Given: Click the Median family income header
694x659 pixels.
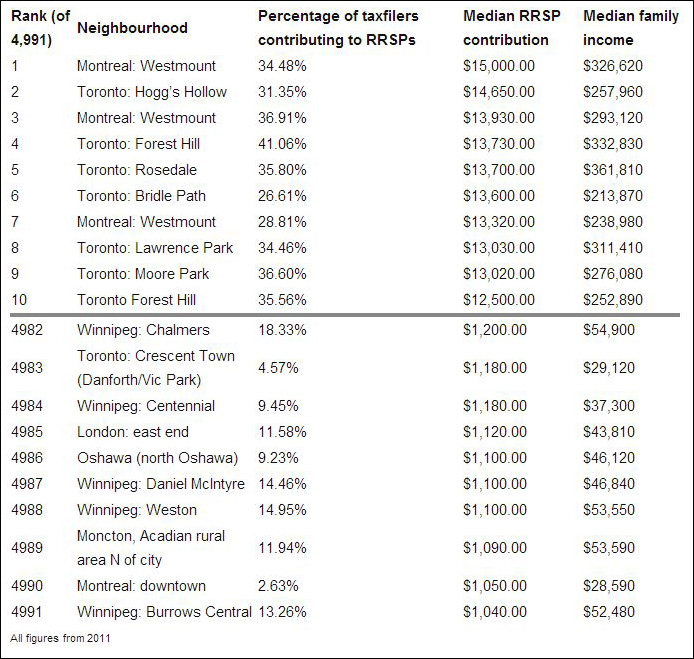Looking at the screenshot, I should click(631, 28).
